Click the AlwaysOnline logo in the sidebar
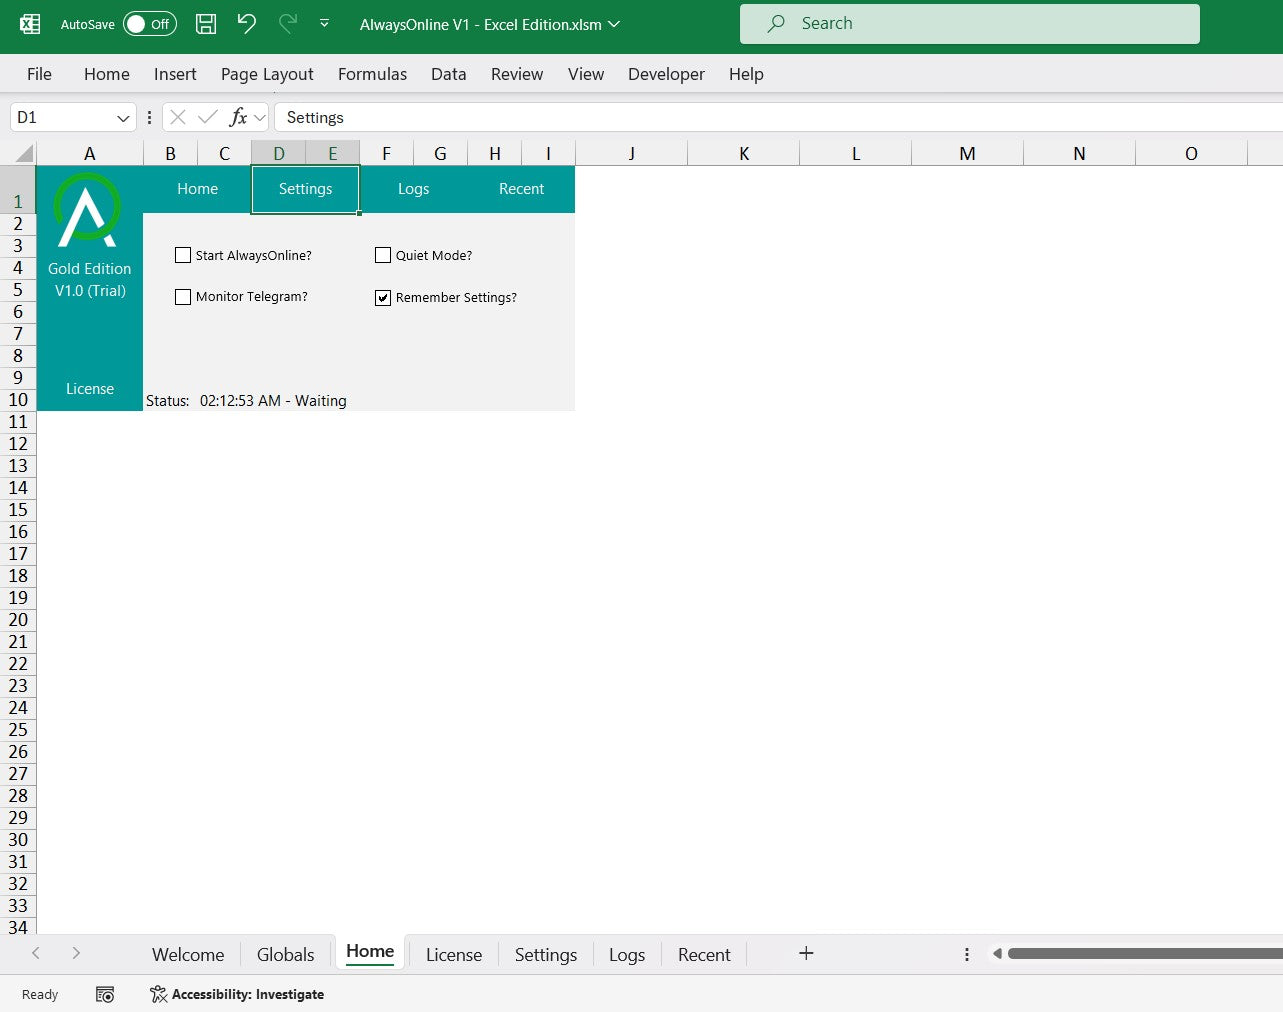Image resolution: width=1283 pixels, height=1012 pixels. tap(88, 210)
